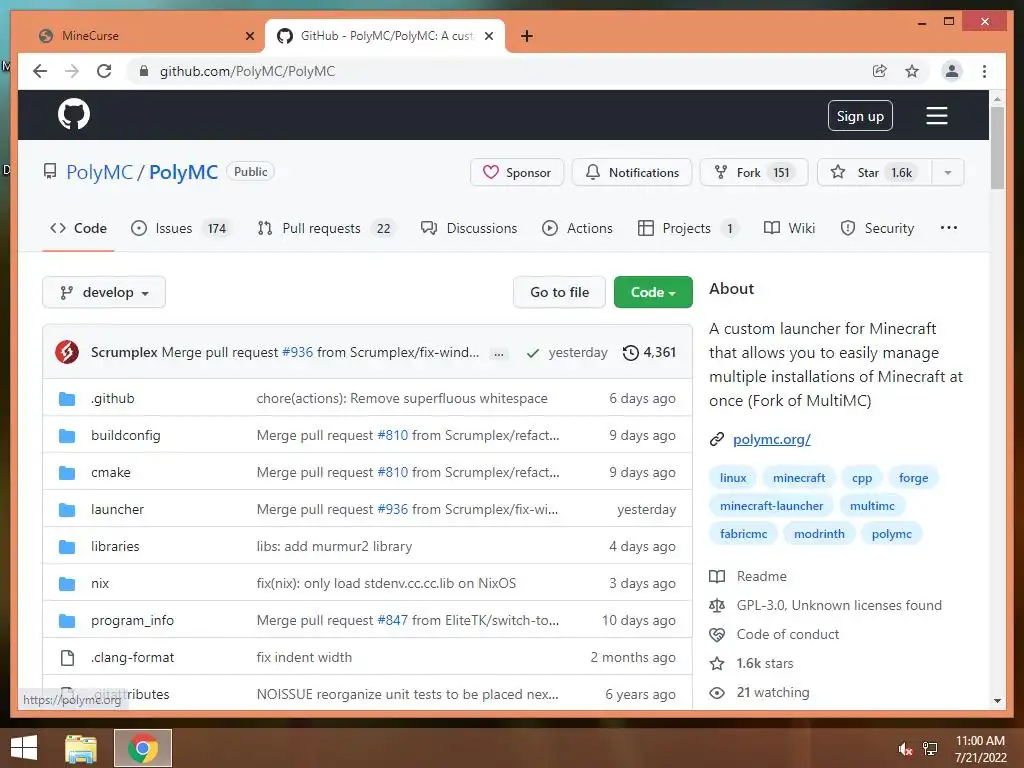
Task: Click the 1.6k stars link
Action: point(765,664)
